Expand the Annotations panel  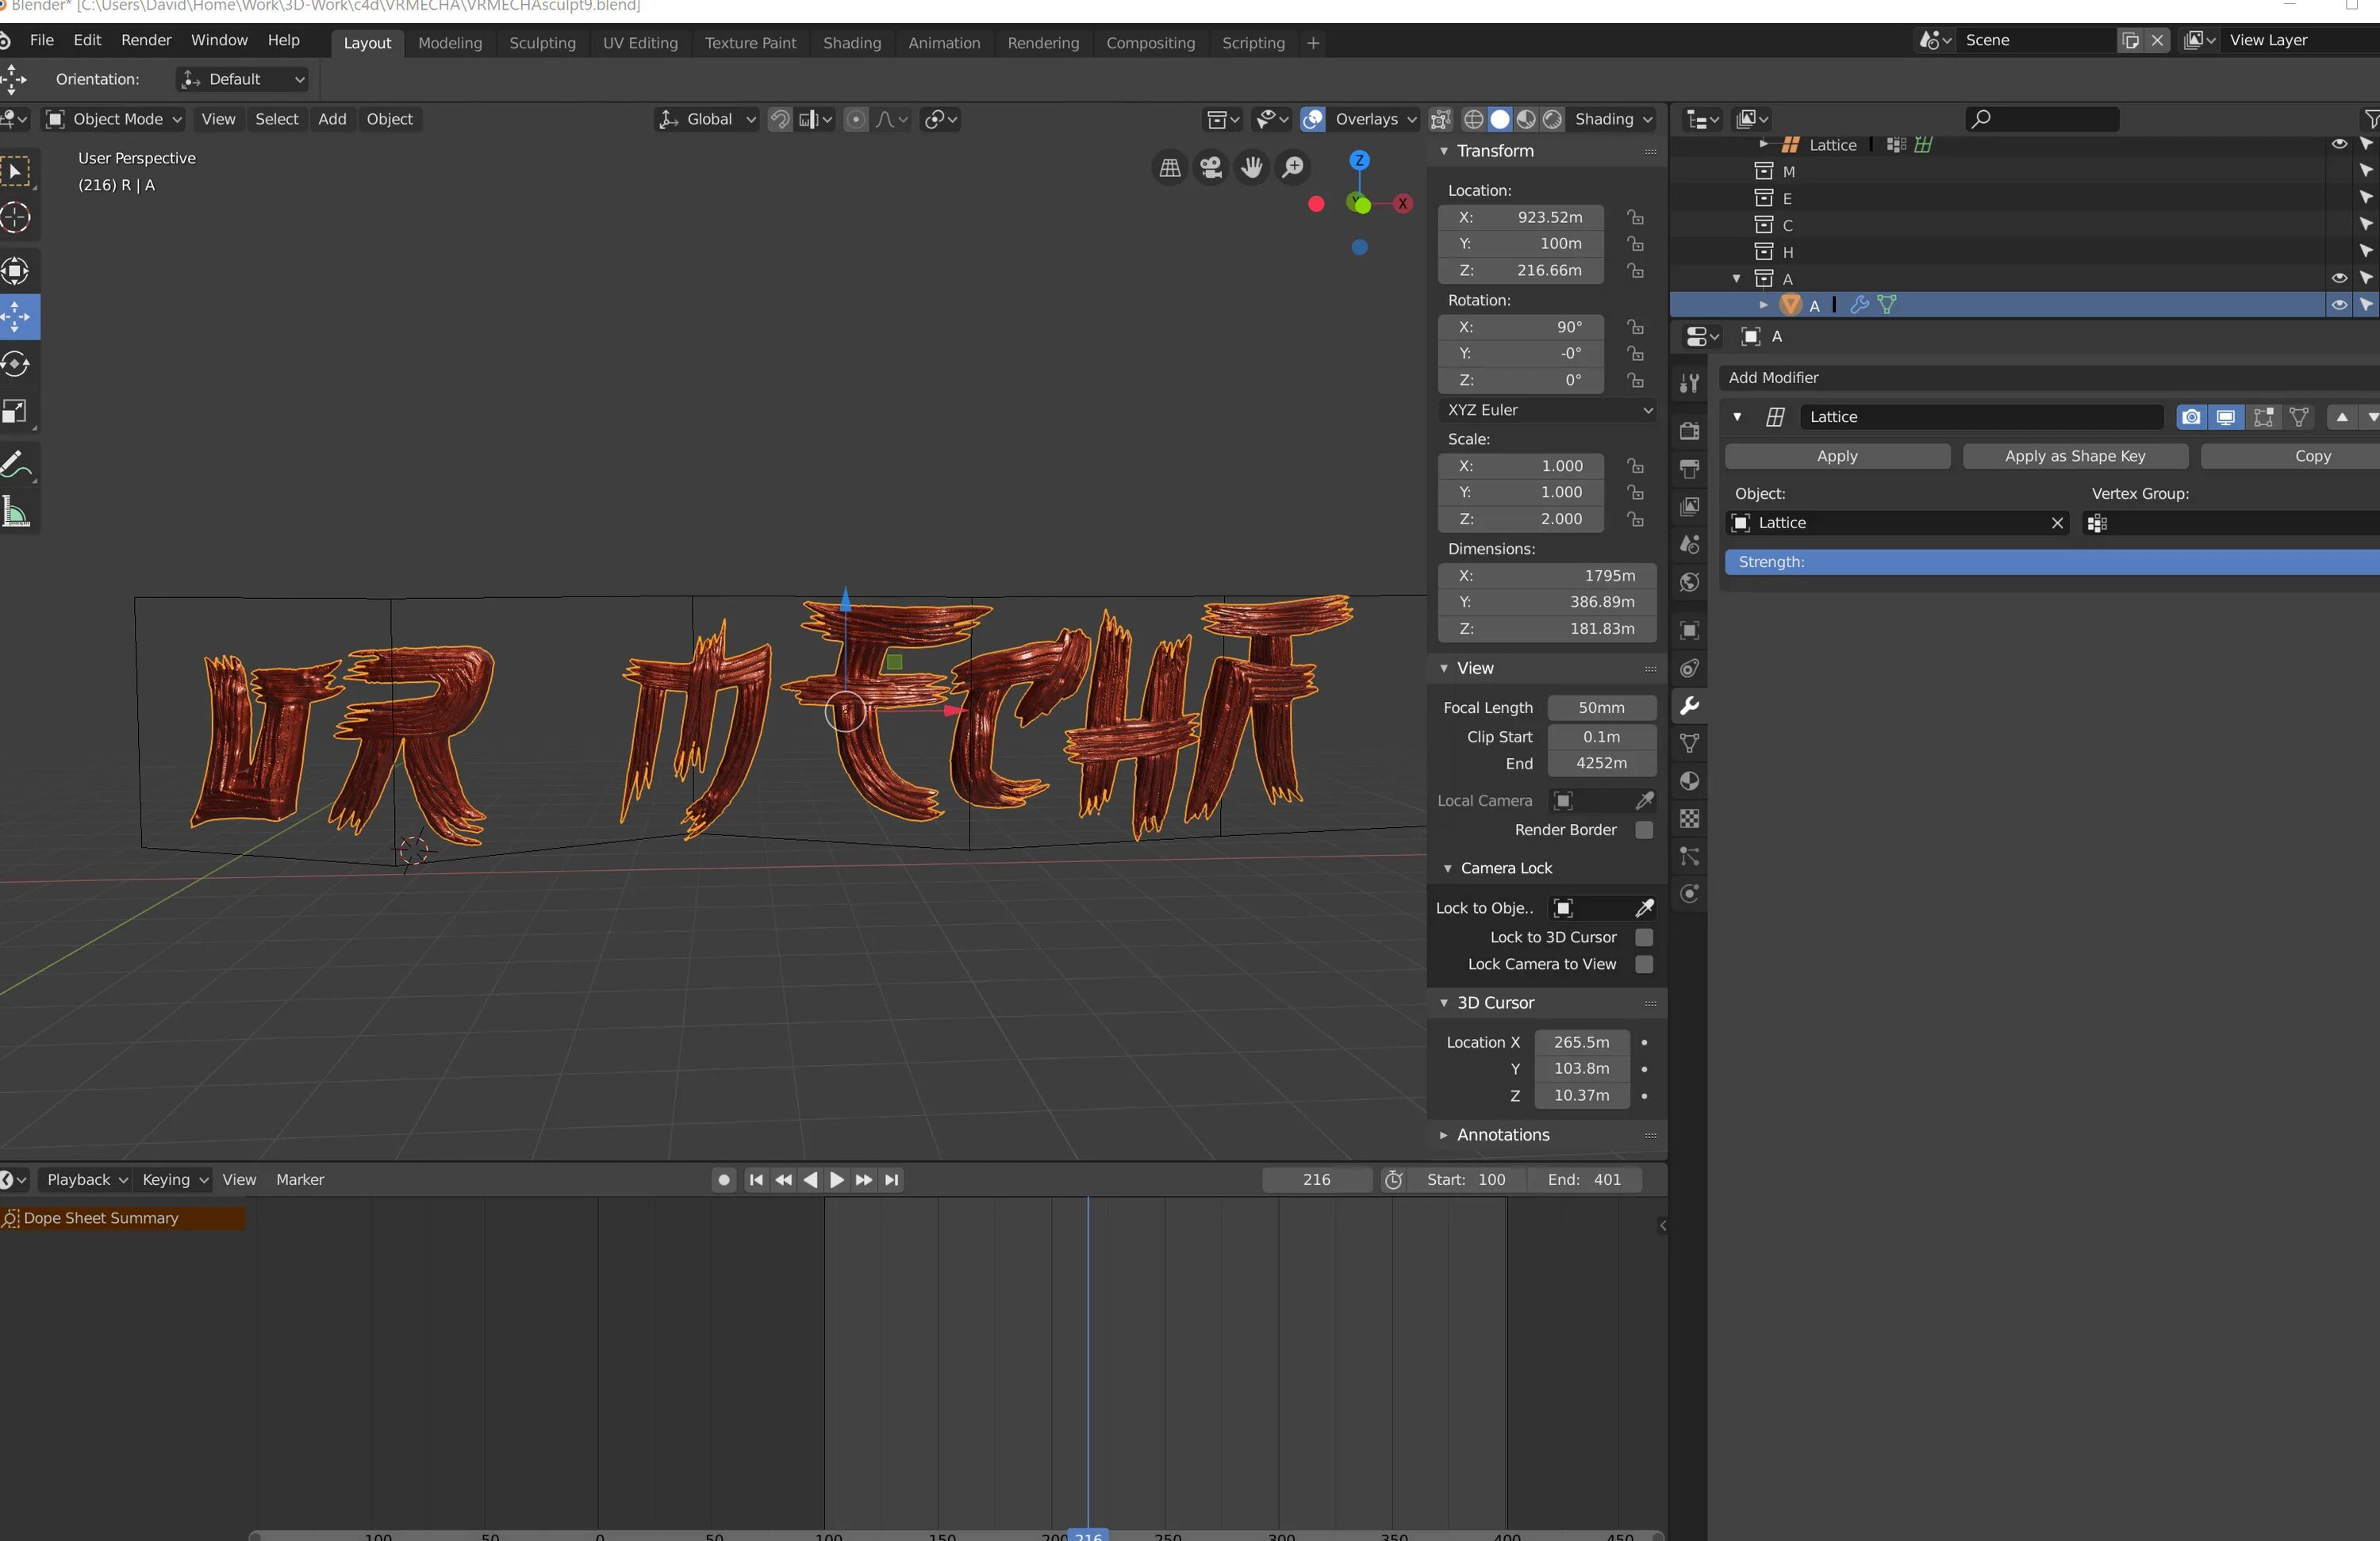tap(1502, 1135)
